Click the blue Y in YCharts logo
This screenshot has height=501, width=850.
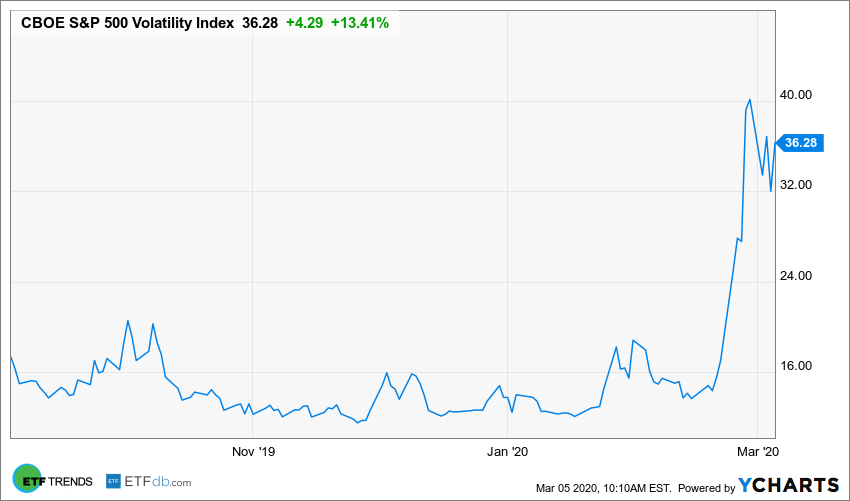click(x=748, y=486)
